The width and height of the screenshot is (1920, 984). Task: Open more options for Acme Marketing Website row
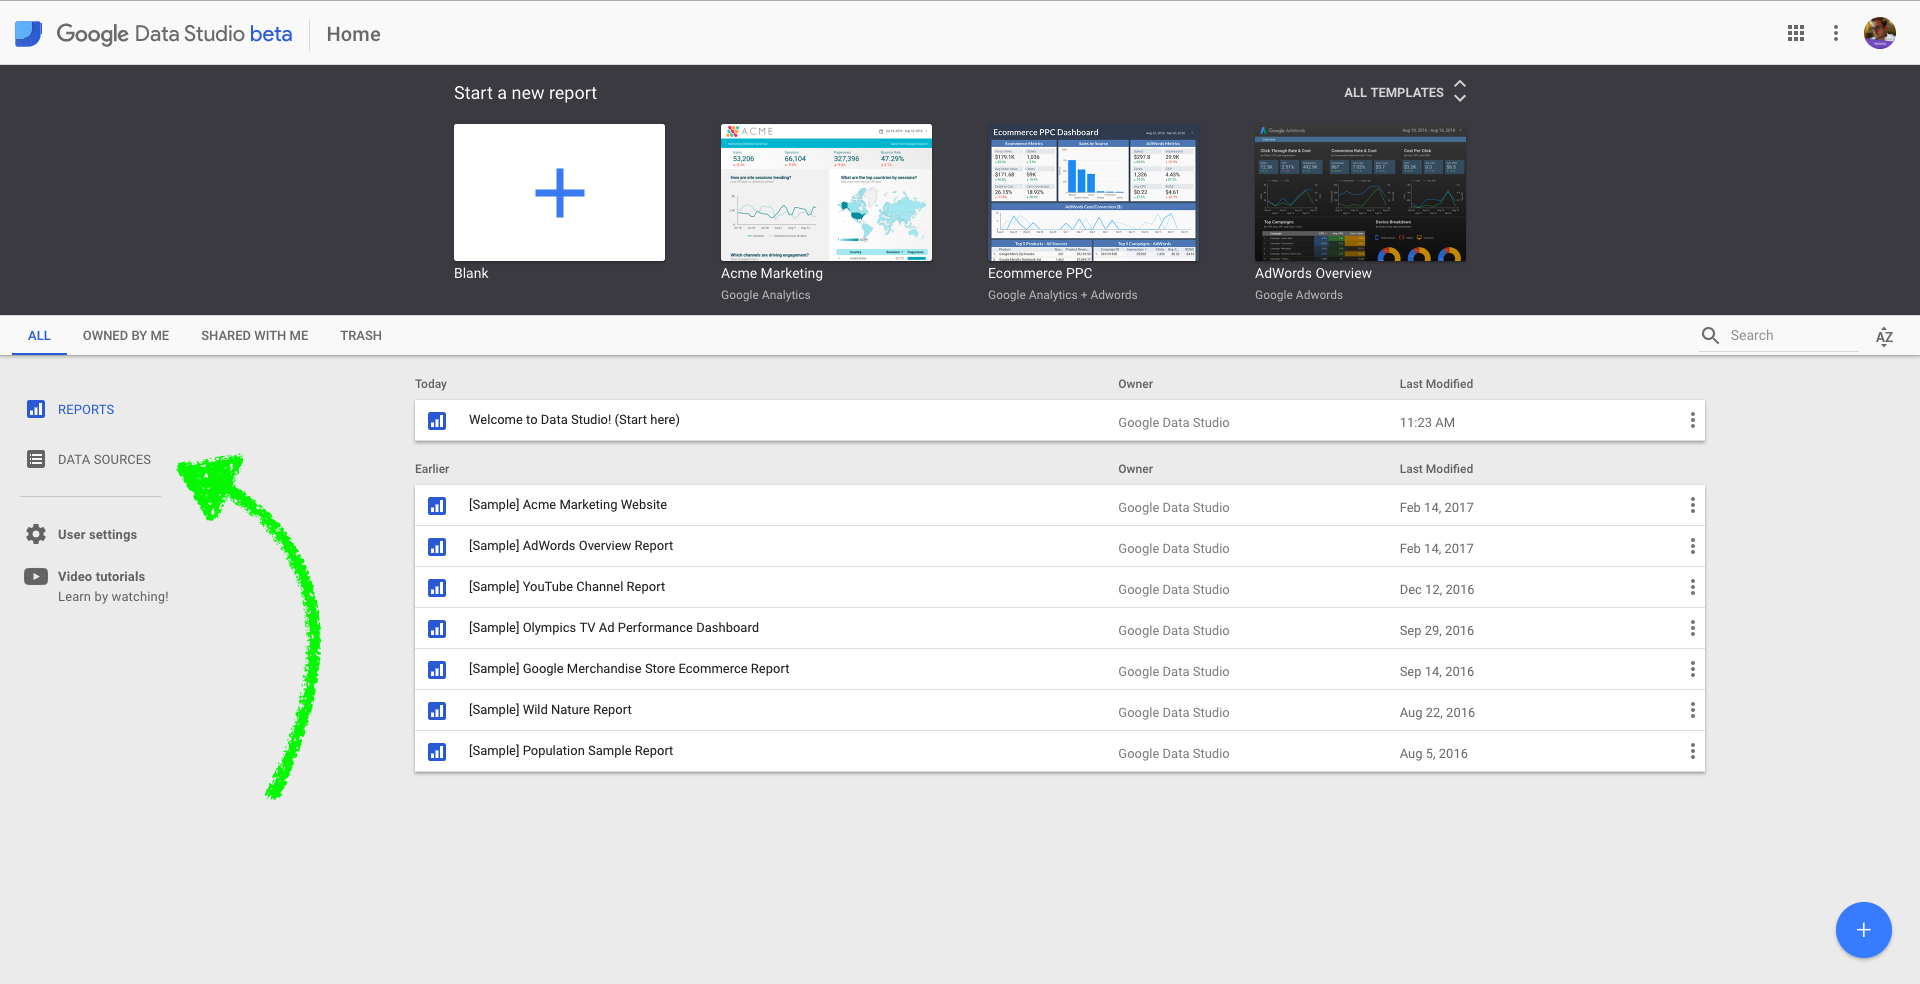click(x=1693, y=505)
